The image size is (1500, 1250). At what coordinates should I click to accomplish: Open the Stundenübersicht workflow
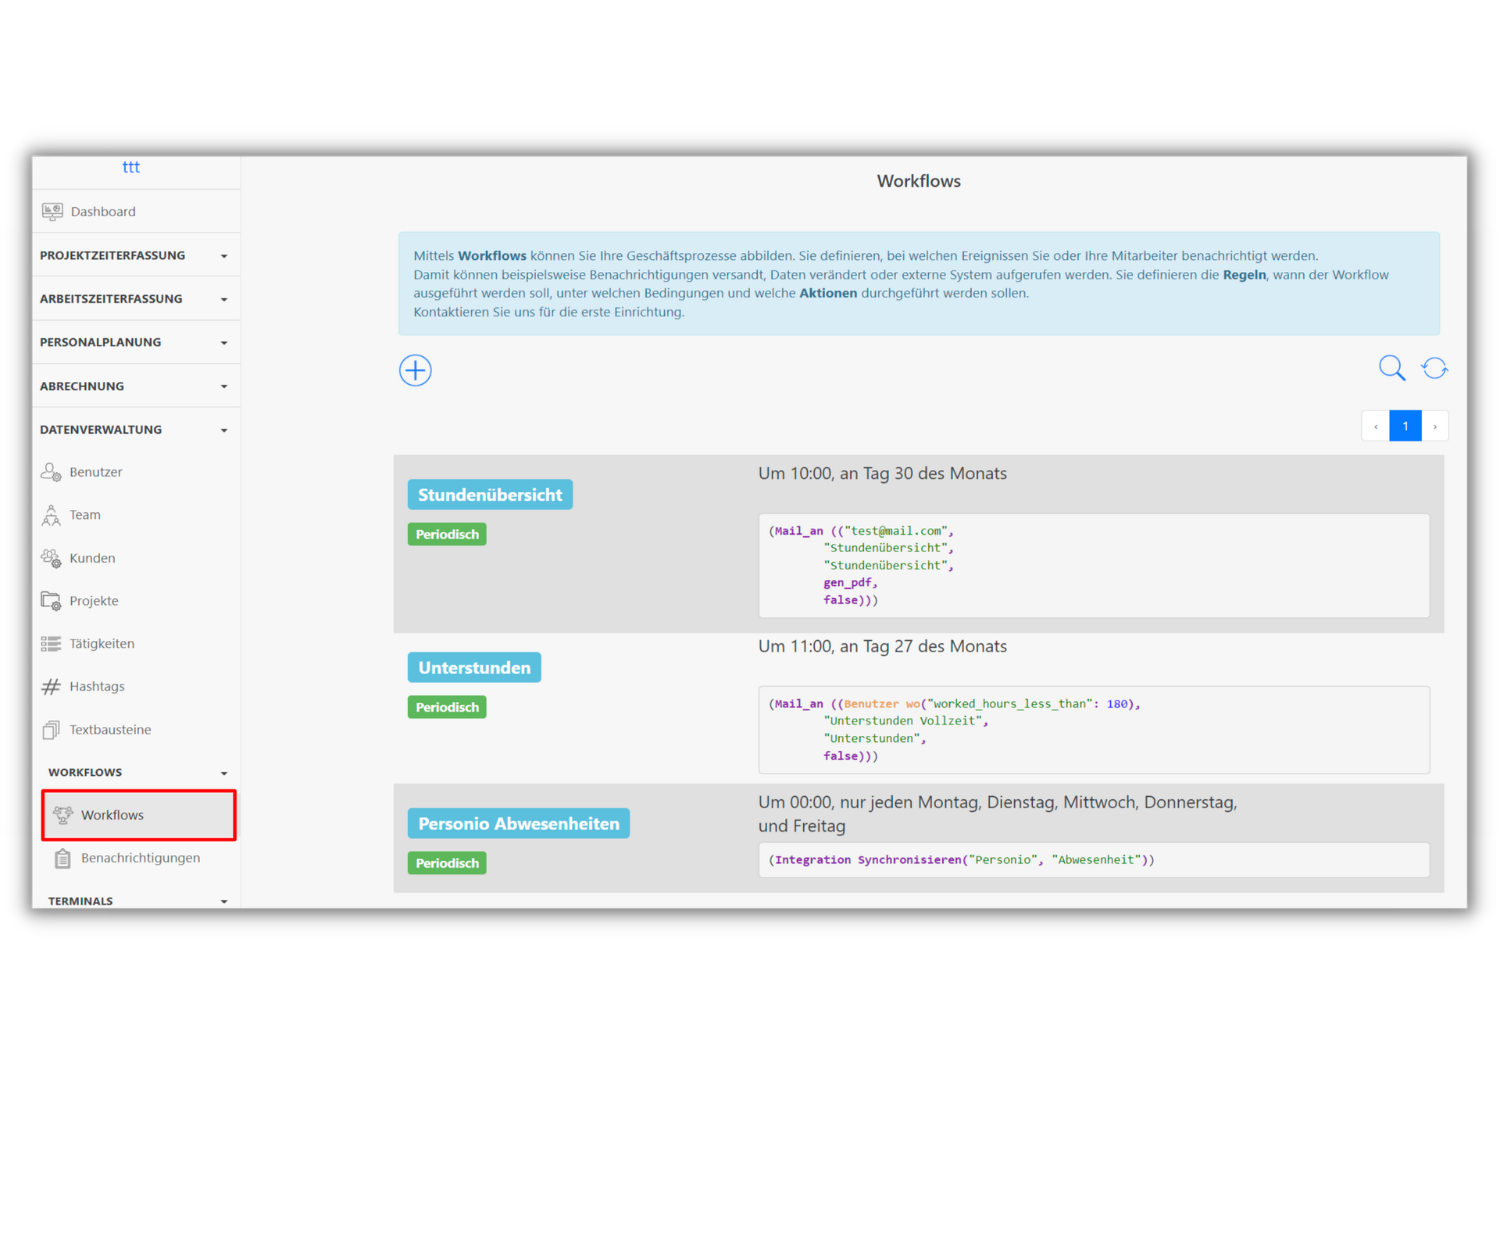tap(489, 493)
